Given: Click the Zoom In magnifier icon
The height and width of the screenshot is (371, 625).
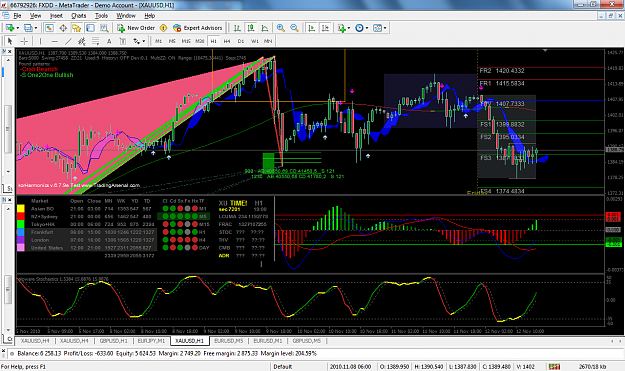Looking at the screenshot, I should 281,28.
